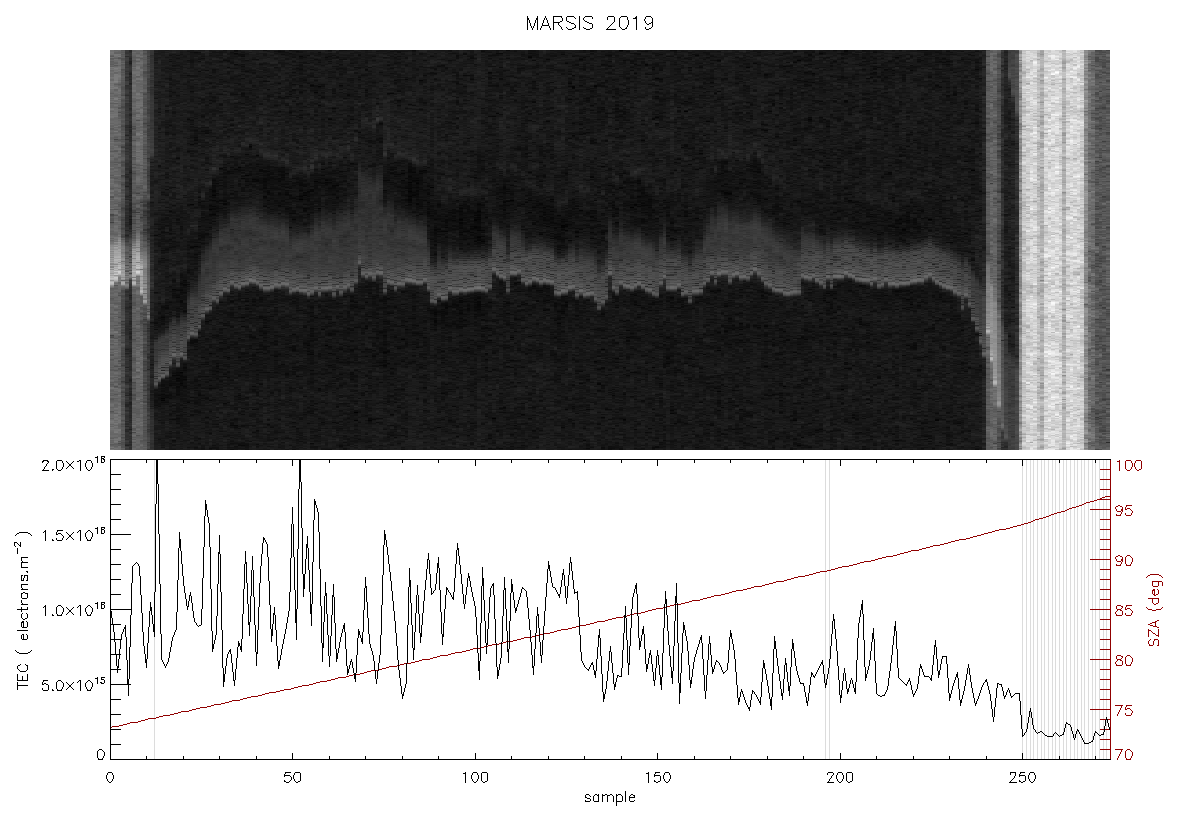The image size is (1180, 830).
Task: Click x-axis tick label 100
Action: click(476, 778)
